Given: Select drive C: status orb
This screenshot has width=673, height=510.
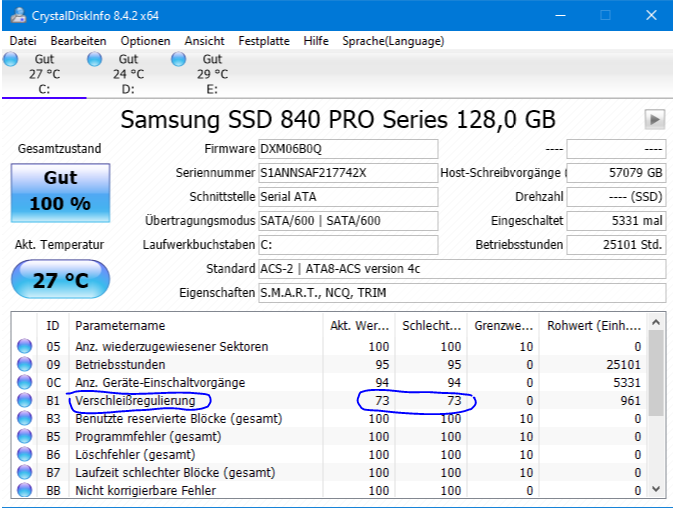Looking at the screenshot, I should [11, 59].
